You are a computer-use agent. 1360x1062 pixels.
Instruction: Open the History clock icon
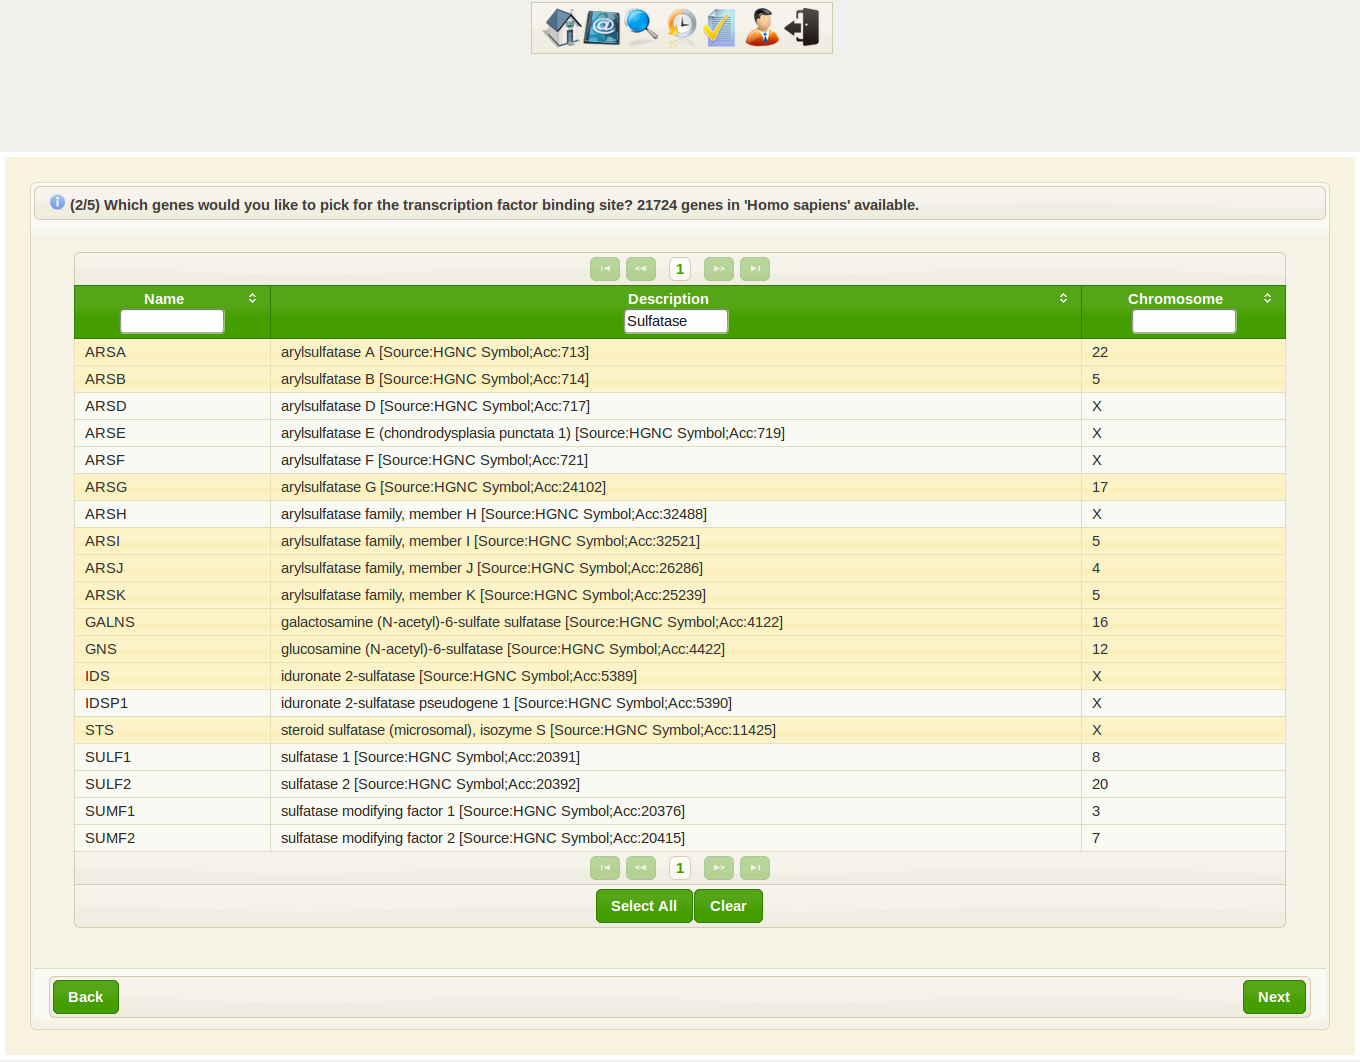[x=680, y=27]
